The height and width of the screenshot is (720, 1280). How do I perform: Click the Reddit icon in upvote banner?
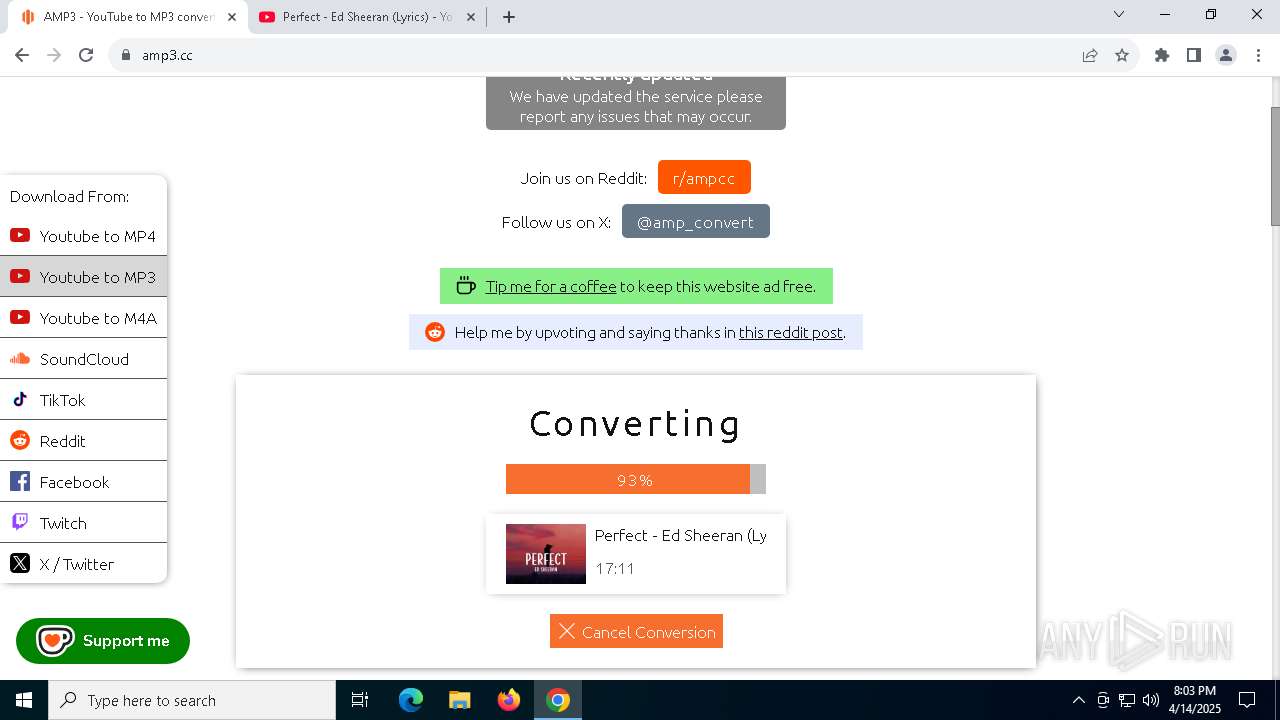coord(435,332)
